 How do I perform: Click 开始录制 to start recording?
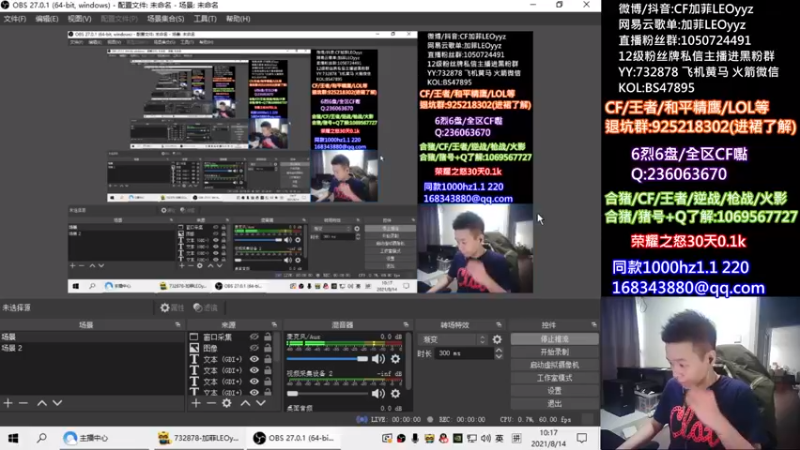pos(555,352)
